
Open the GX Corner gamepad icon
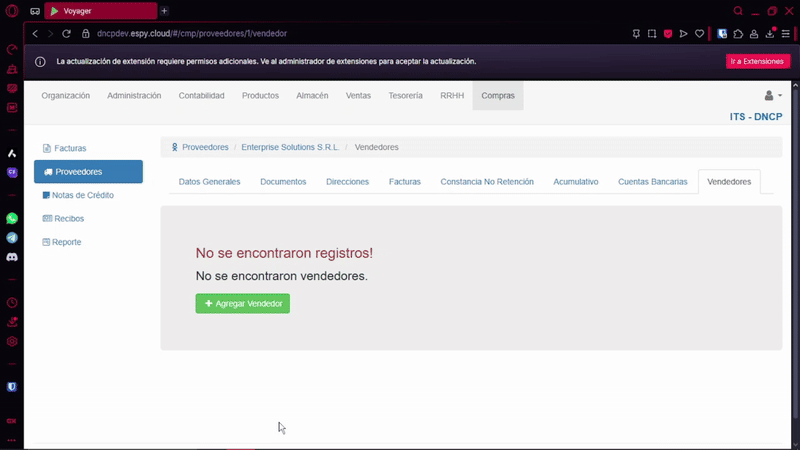click(35, 11)
